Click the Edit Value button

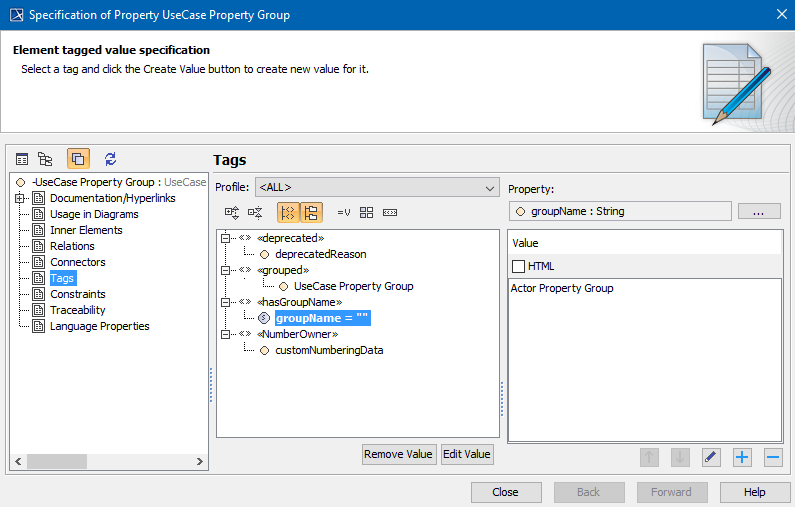tap(467, 454)
